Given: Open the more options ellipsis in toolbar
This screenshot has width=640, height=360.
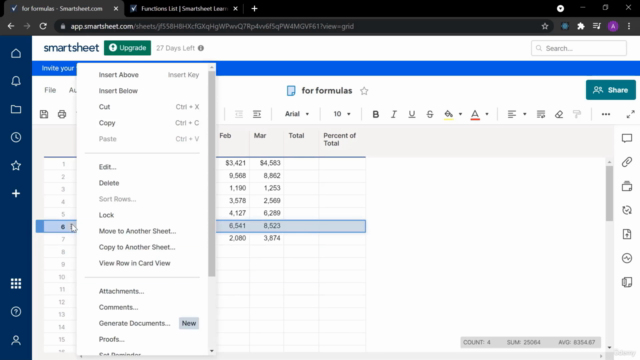Looking at the screenshot, I should (606, 114).
